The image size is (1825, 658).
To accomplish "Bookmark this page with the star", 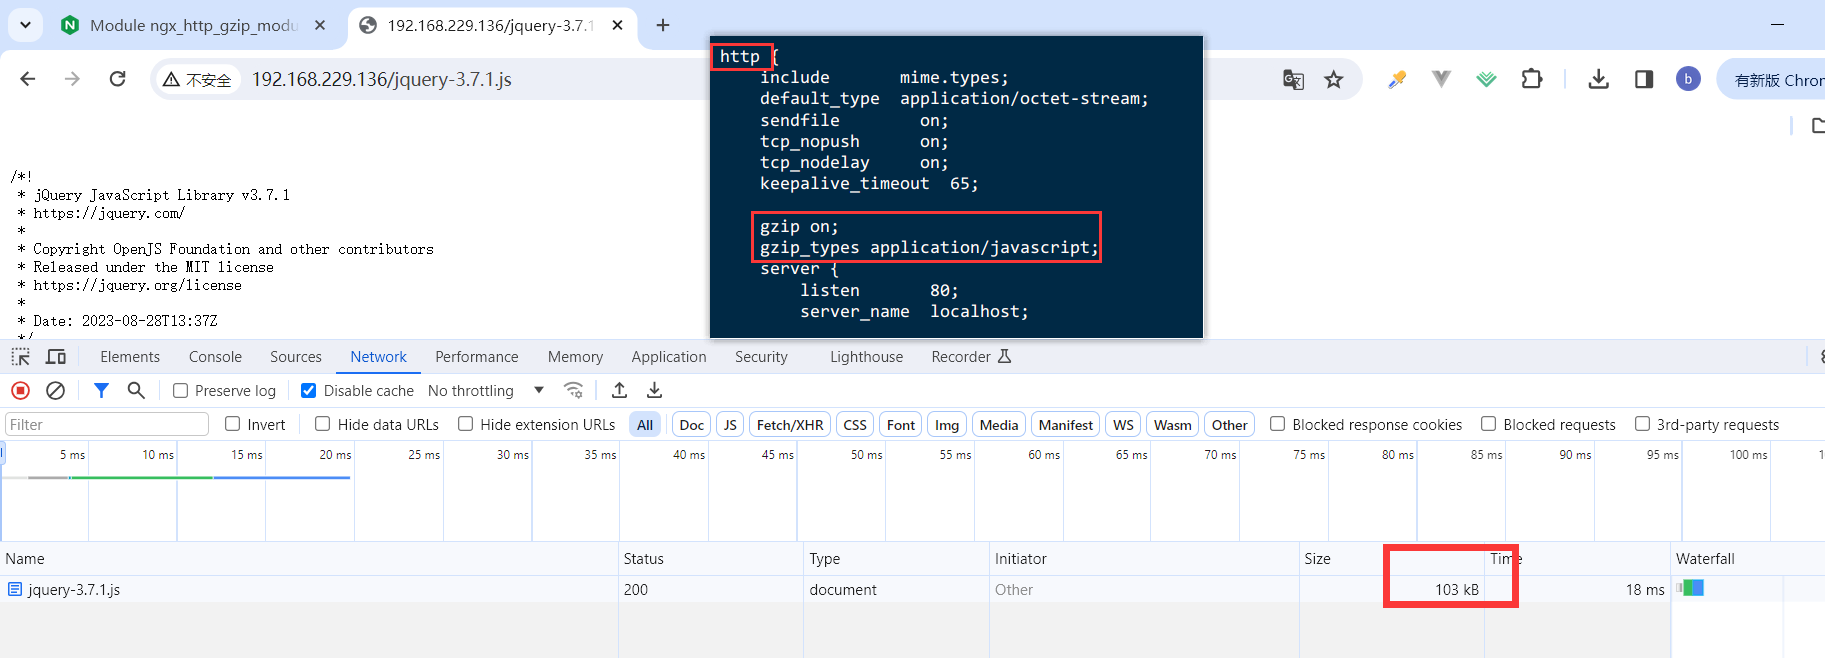I will click(x=1334, y=80).
